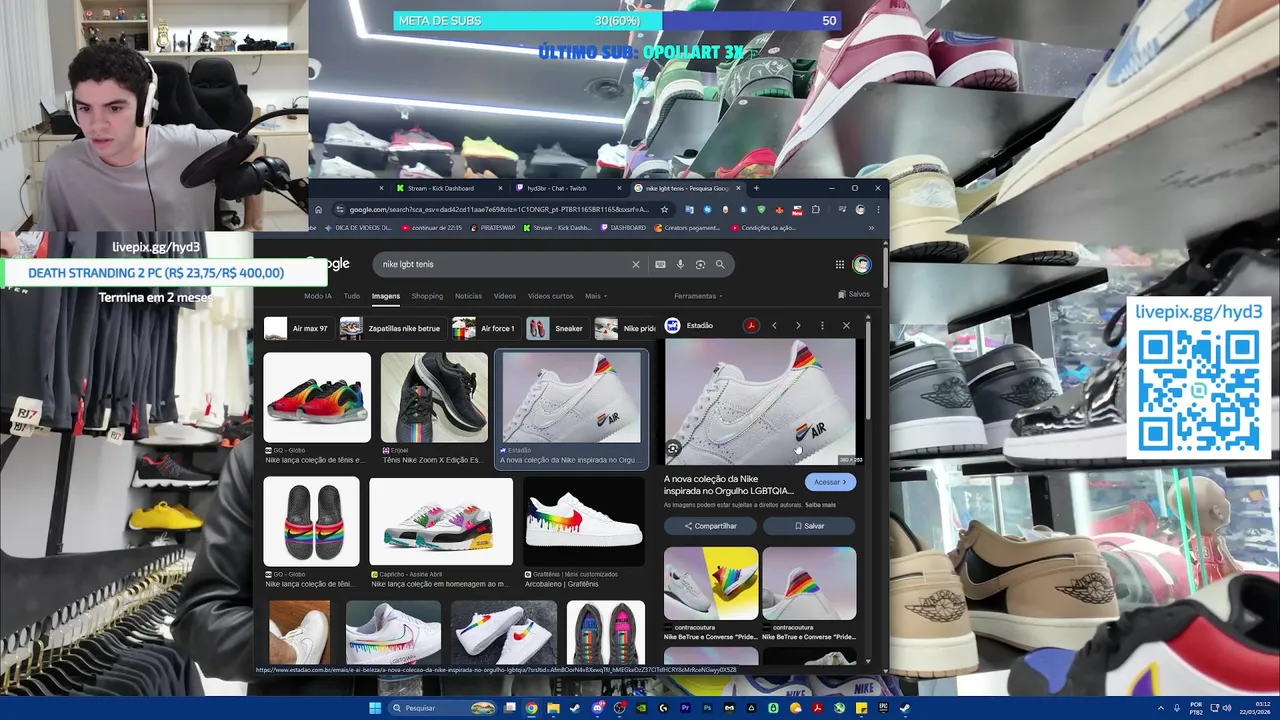Select the Vídeos results tab

pos(505,296)
